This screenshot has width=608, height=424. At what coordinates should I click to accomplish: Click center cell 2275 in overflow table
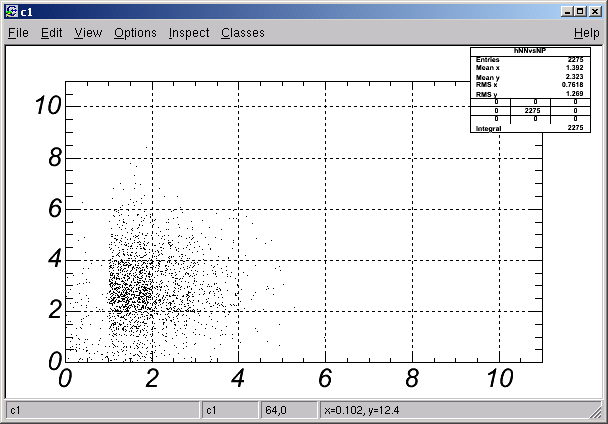pyautogui.click(x=532, y=111)
